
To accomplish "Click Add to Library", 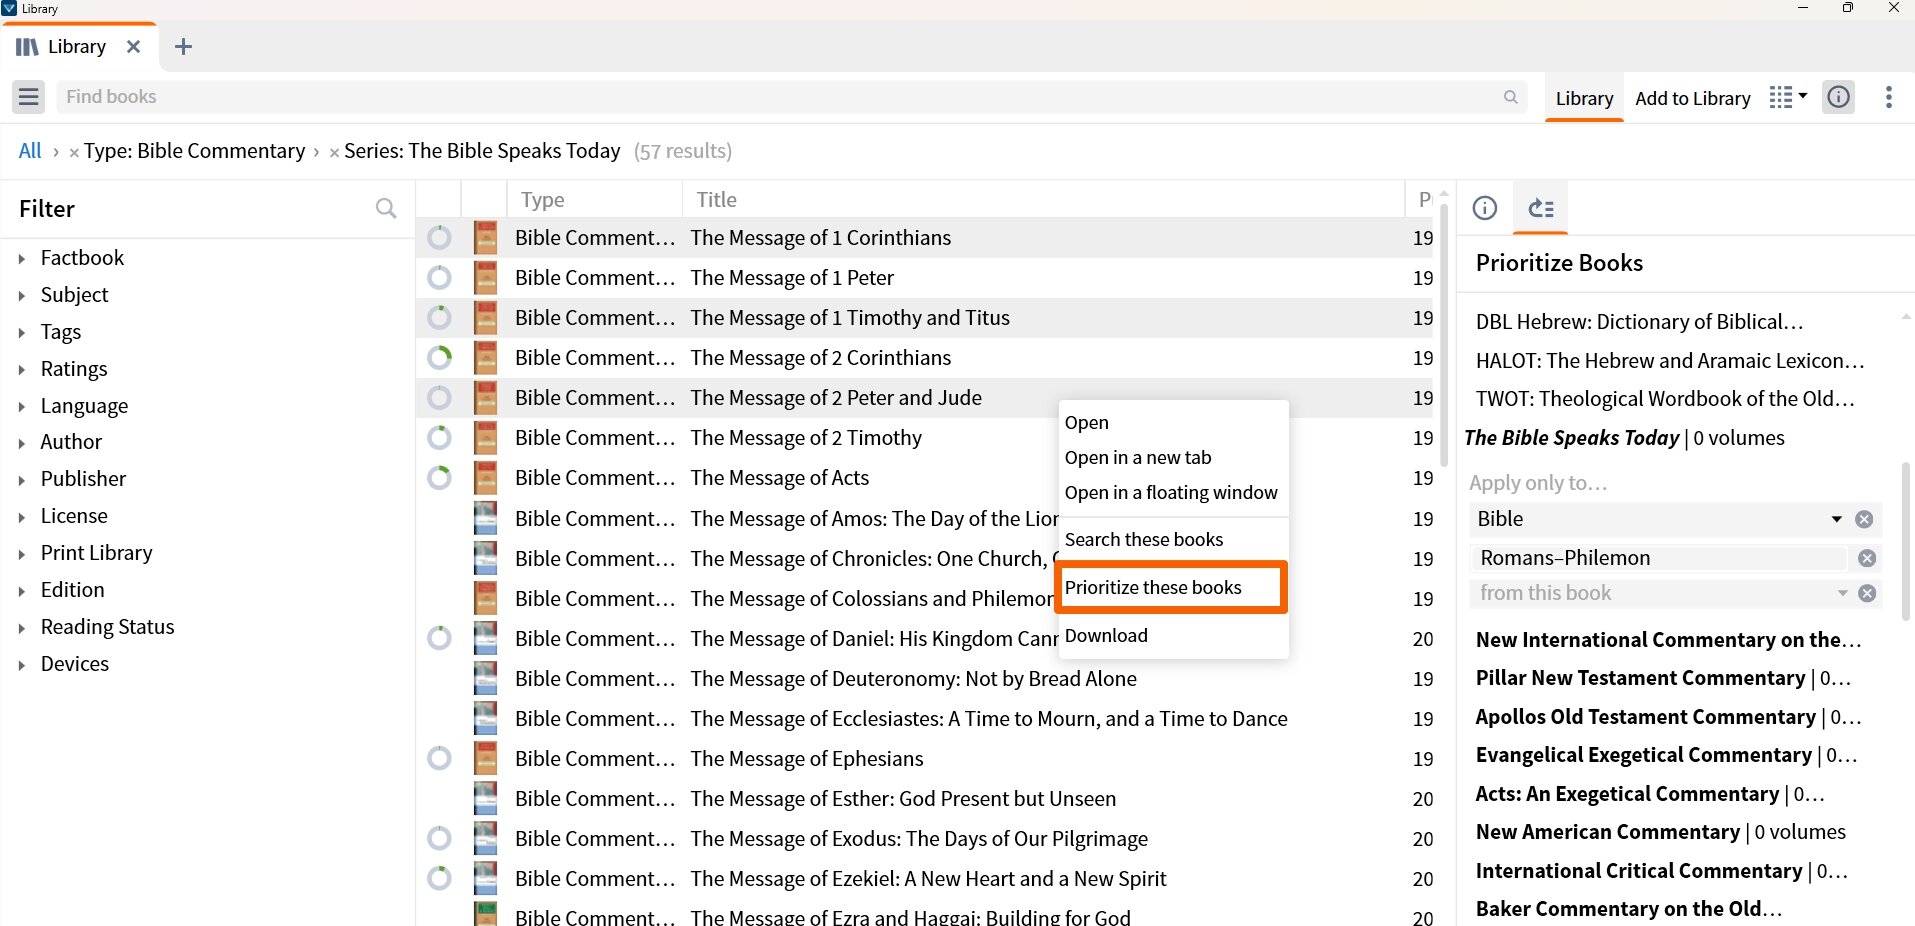I will (1692, 98).
